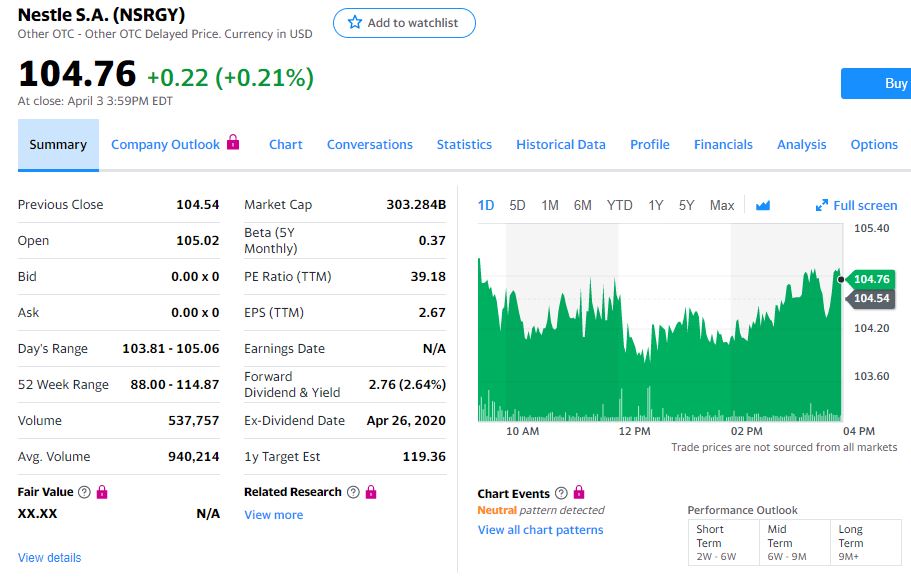911x579 pixels.
Task: Click the Chart Events help question icon
Action: (x=561, y=493)
